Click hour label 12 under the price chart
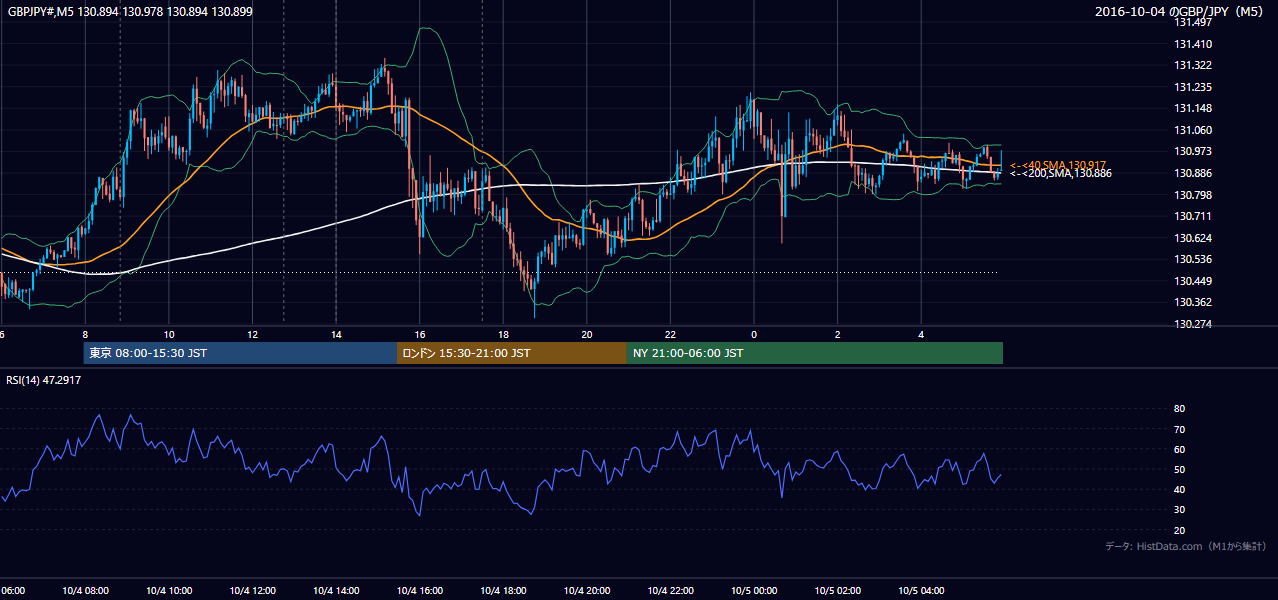The width and height of the screenshot is (1278, 600). tap(253, 334)
